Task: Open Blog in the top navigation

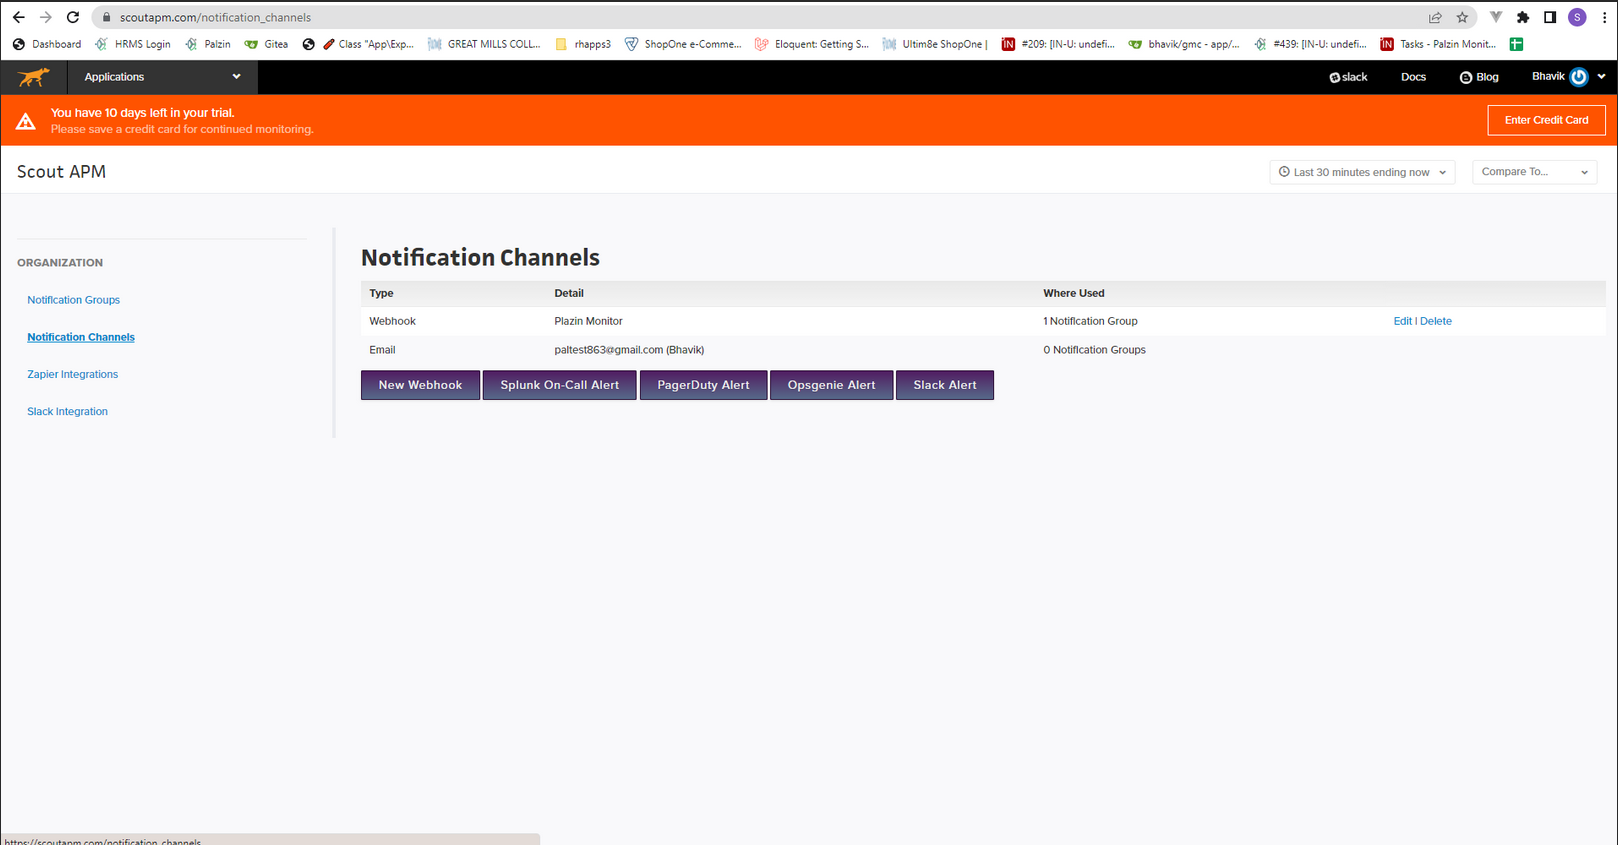Action: pyautogui.click(x=1479, y=77)
